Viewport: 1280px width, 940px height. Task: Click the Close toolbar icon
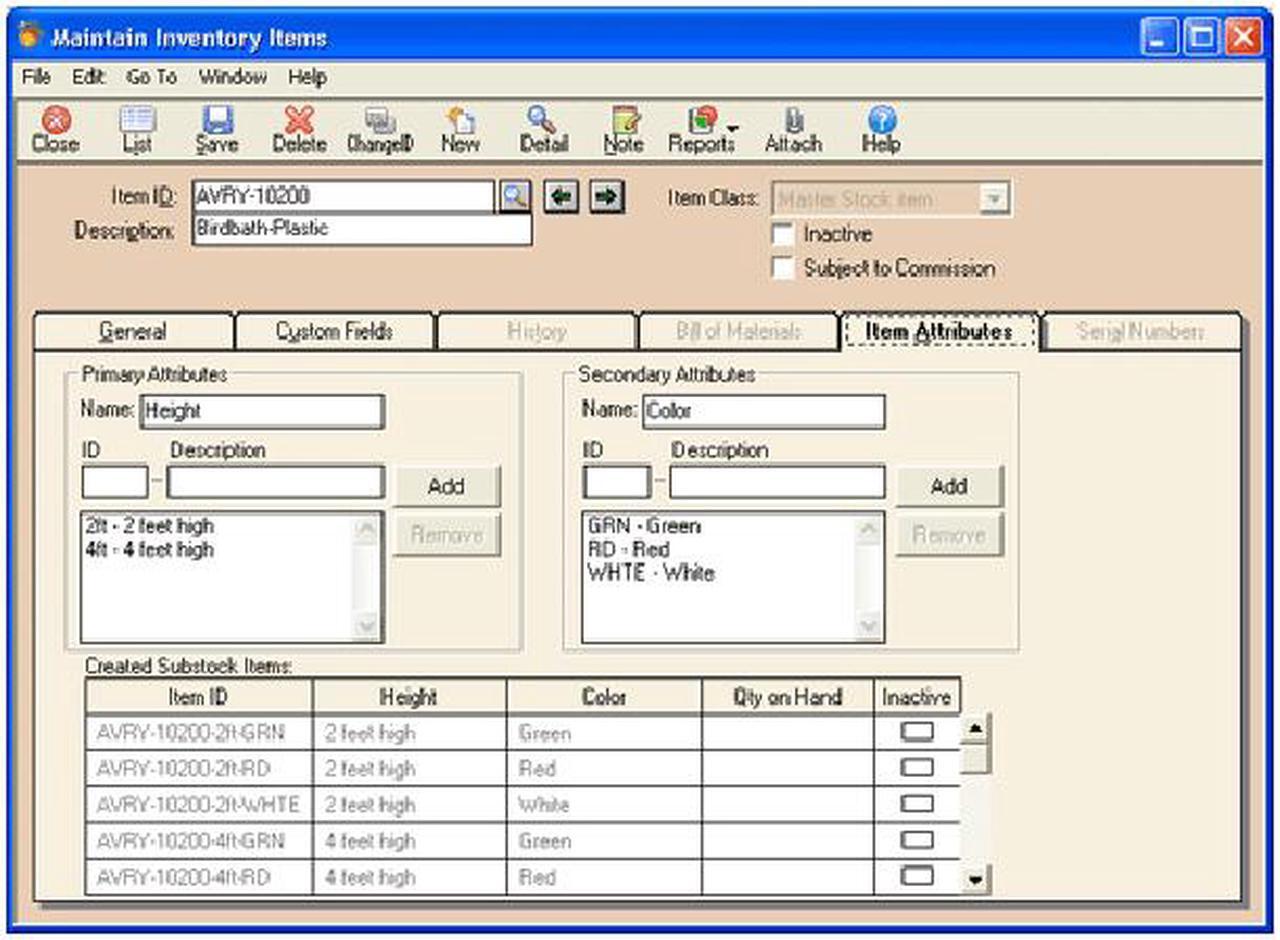[55, 129]
